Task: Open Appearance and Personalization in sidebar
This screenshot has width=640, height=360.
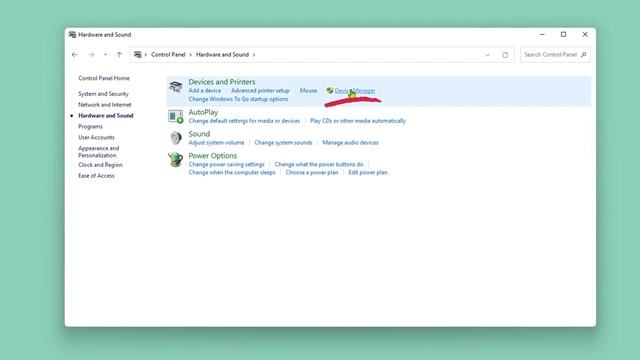Action: tap(99, 152)
